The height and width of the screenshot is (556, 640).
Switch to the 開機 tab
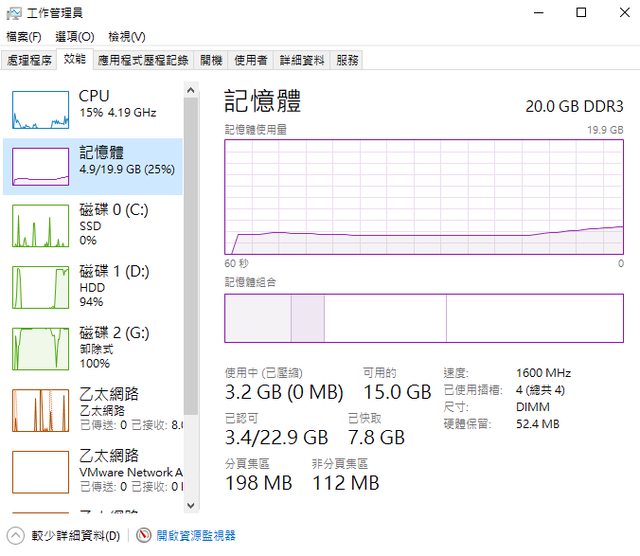tap(211, 60)
